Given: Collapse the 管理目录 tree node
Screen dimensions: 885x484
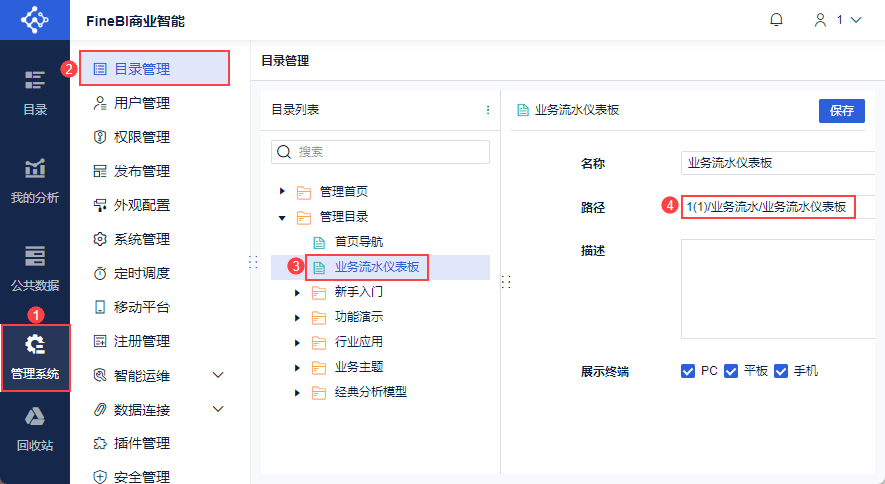Looking at the screenshot, I should [283, 217].
